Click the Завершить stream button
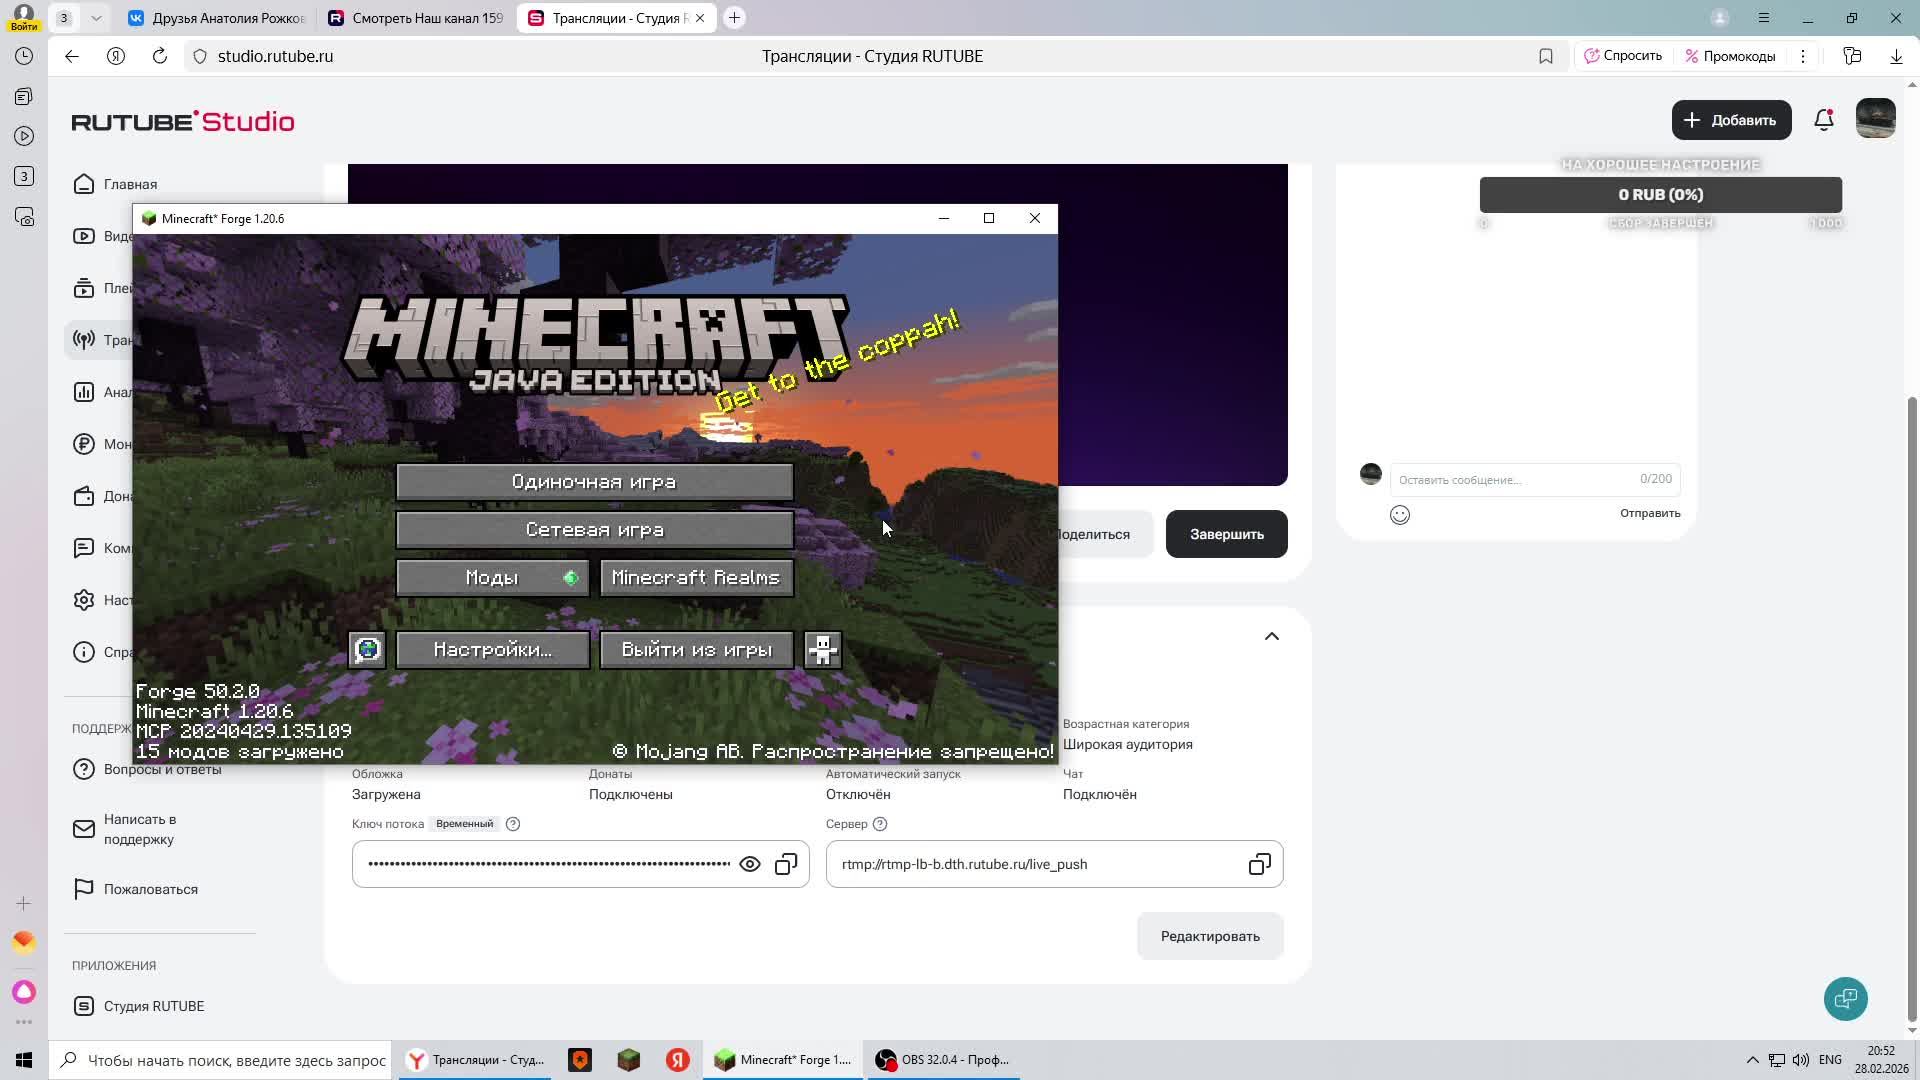The image size is (1920, 1080). pos(1226,534)
